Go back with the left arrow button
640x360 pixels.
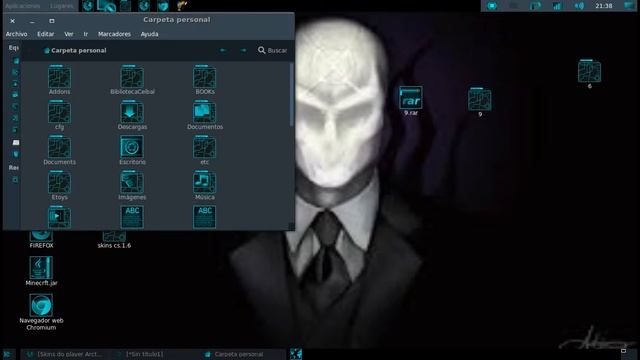coord(223,50)
